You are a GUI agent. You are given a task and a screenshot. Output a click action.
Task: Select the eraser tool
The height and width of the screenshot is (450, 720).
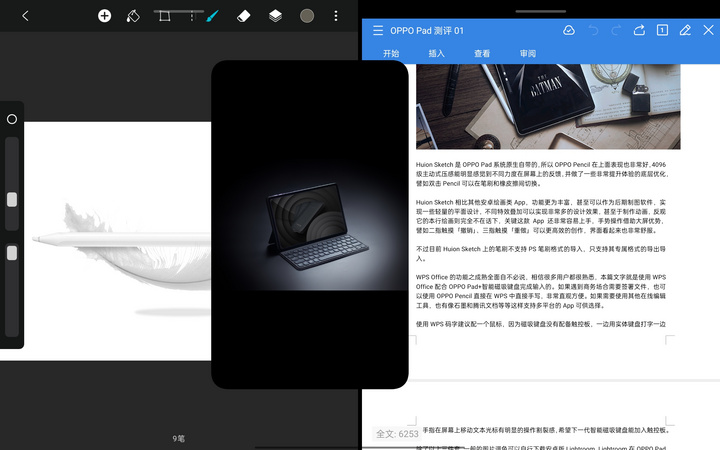(x=243, y=16)
